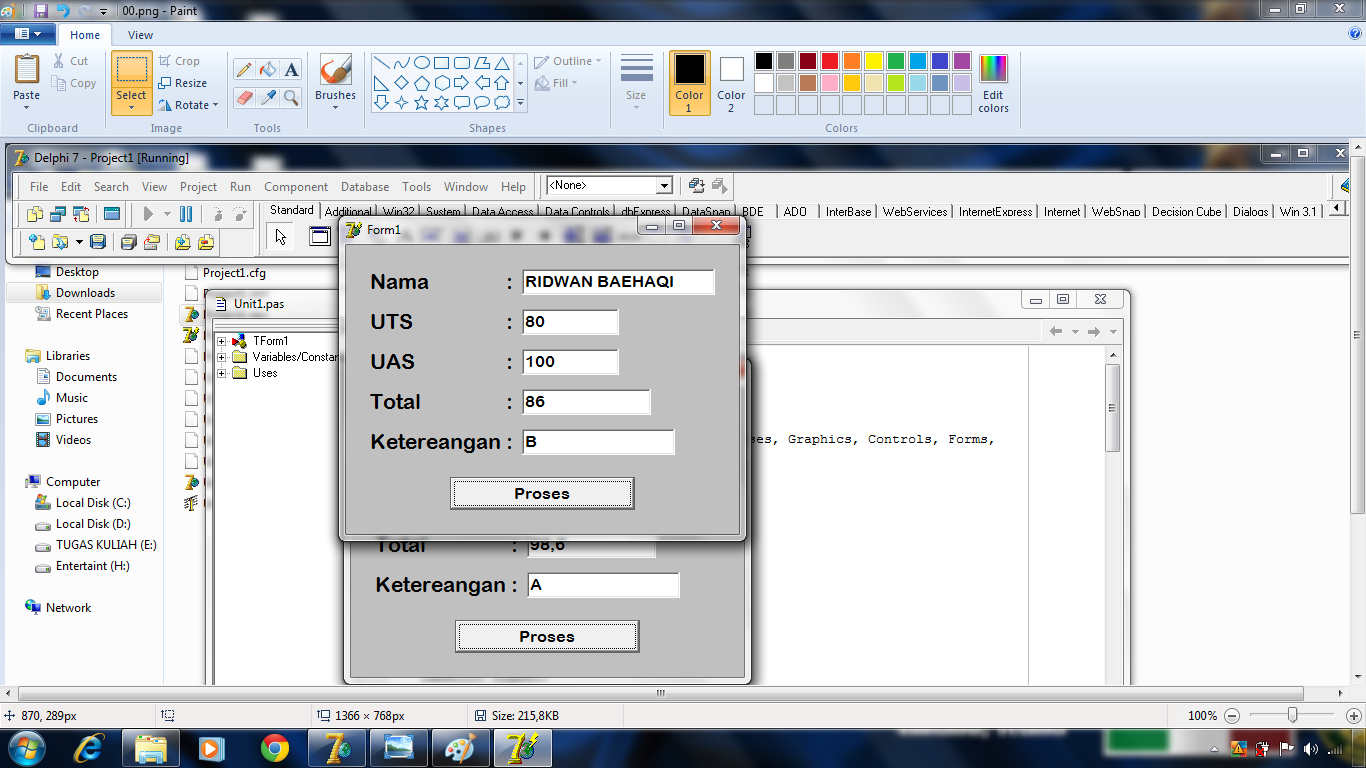This screenshot has width=1366, height=768.
Task: Open the Edit colors dialog
Action: click(x=993, y=83)
